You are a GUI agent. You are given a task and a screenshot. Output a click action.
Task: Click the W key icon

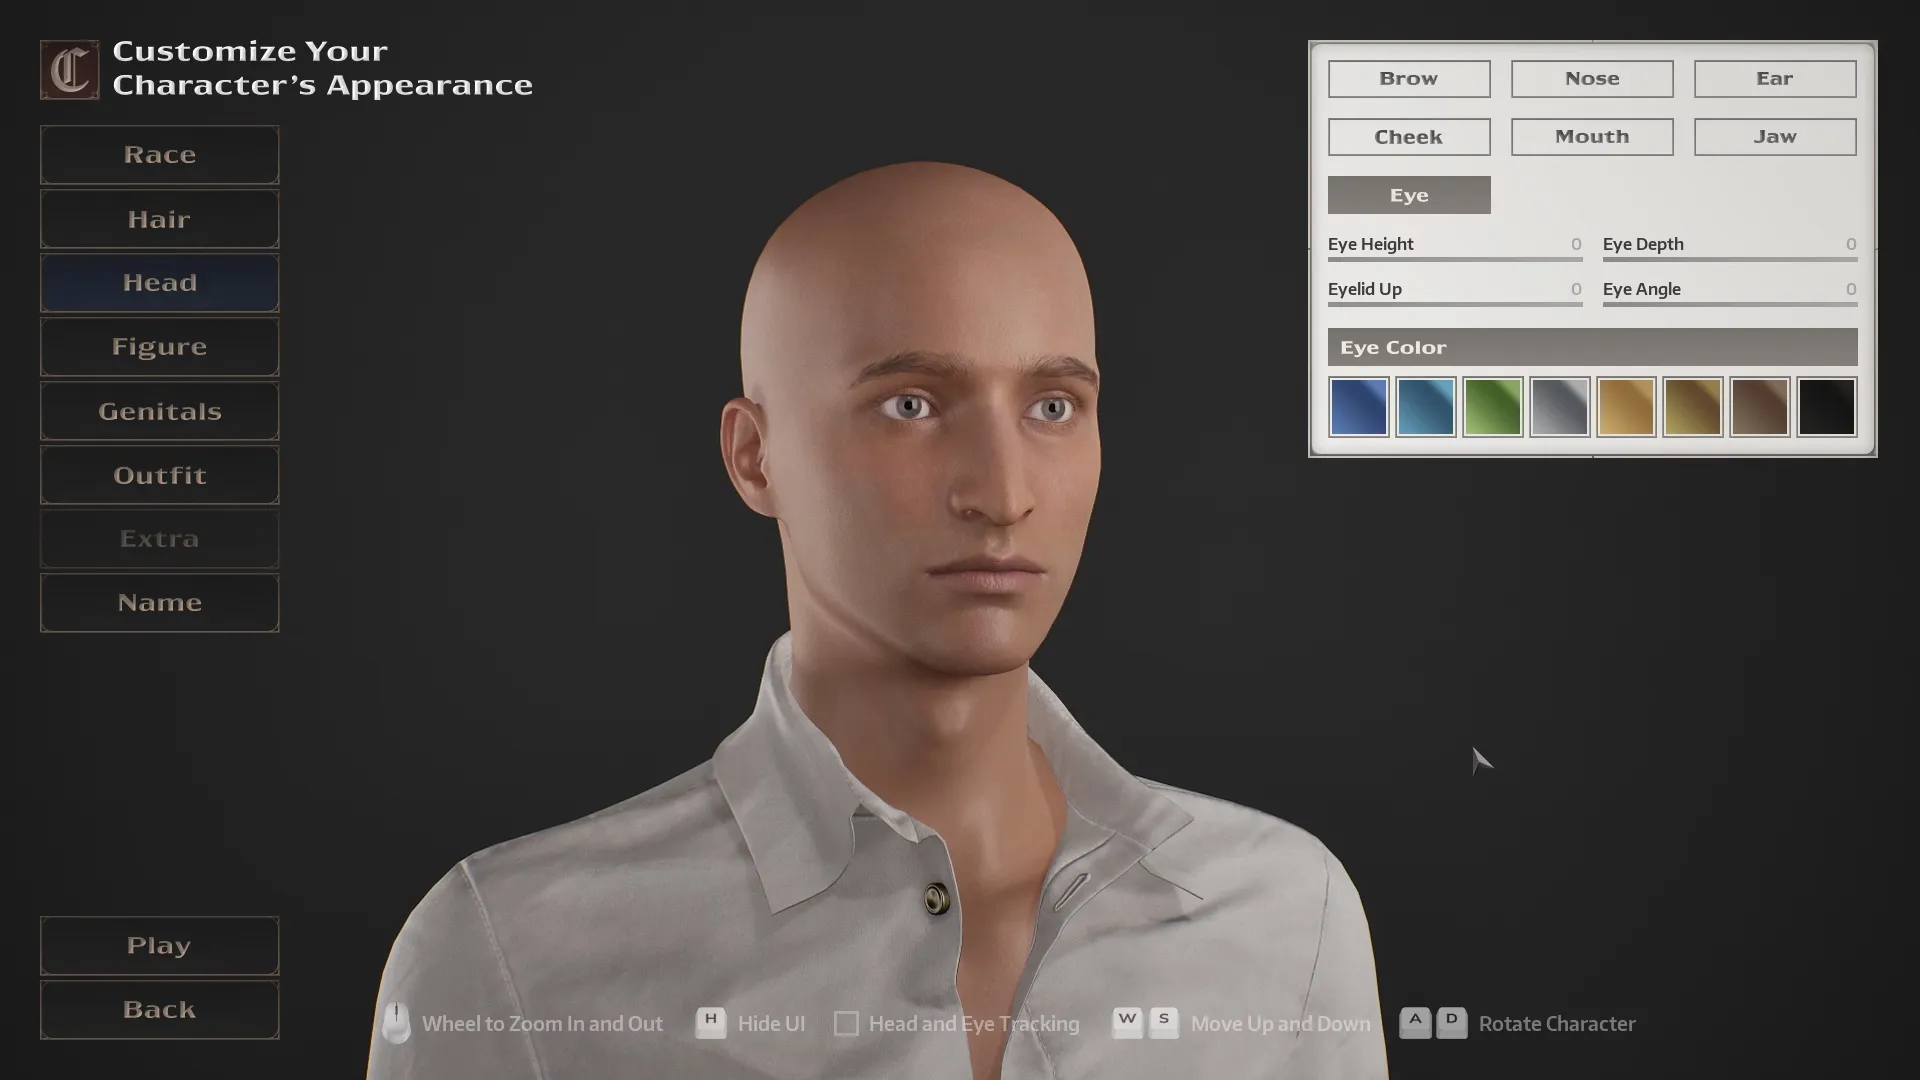[x=1127, y=1023]
